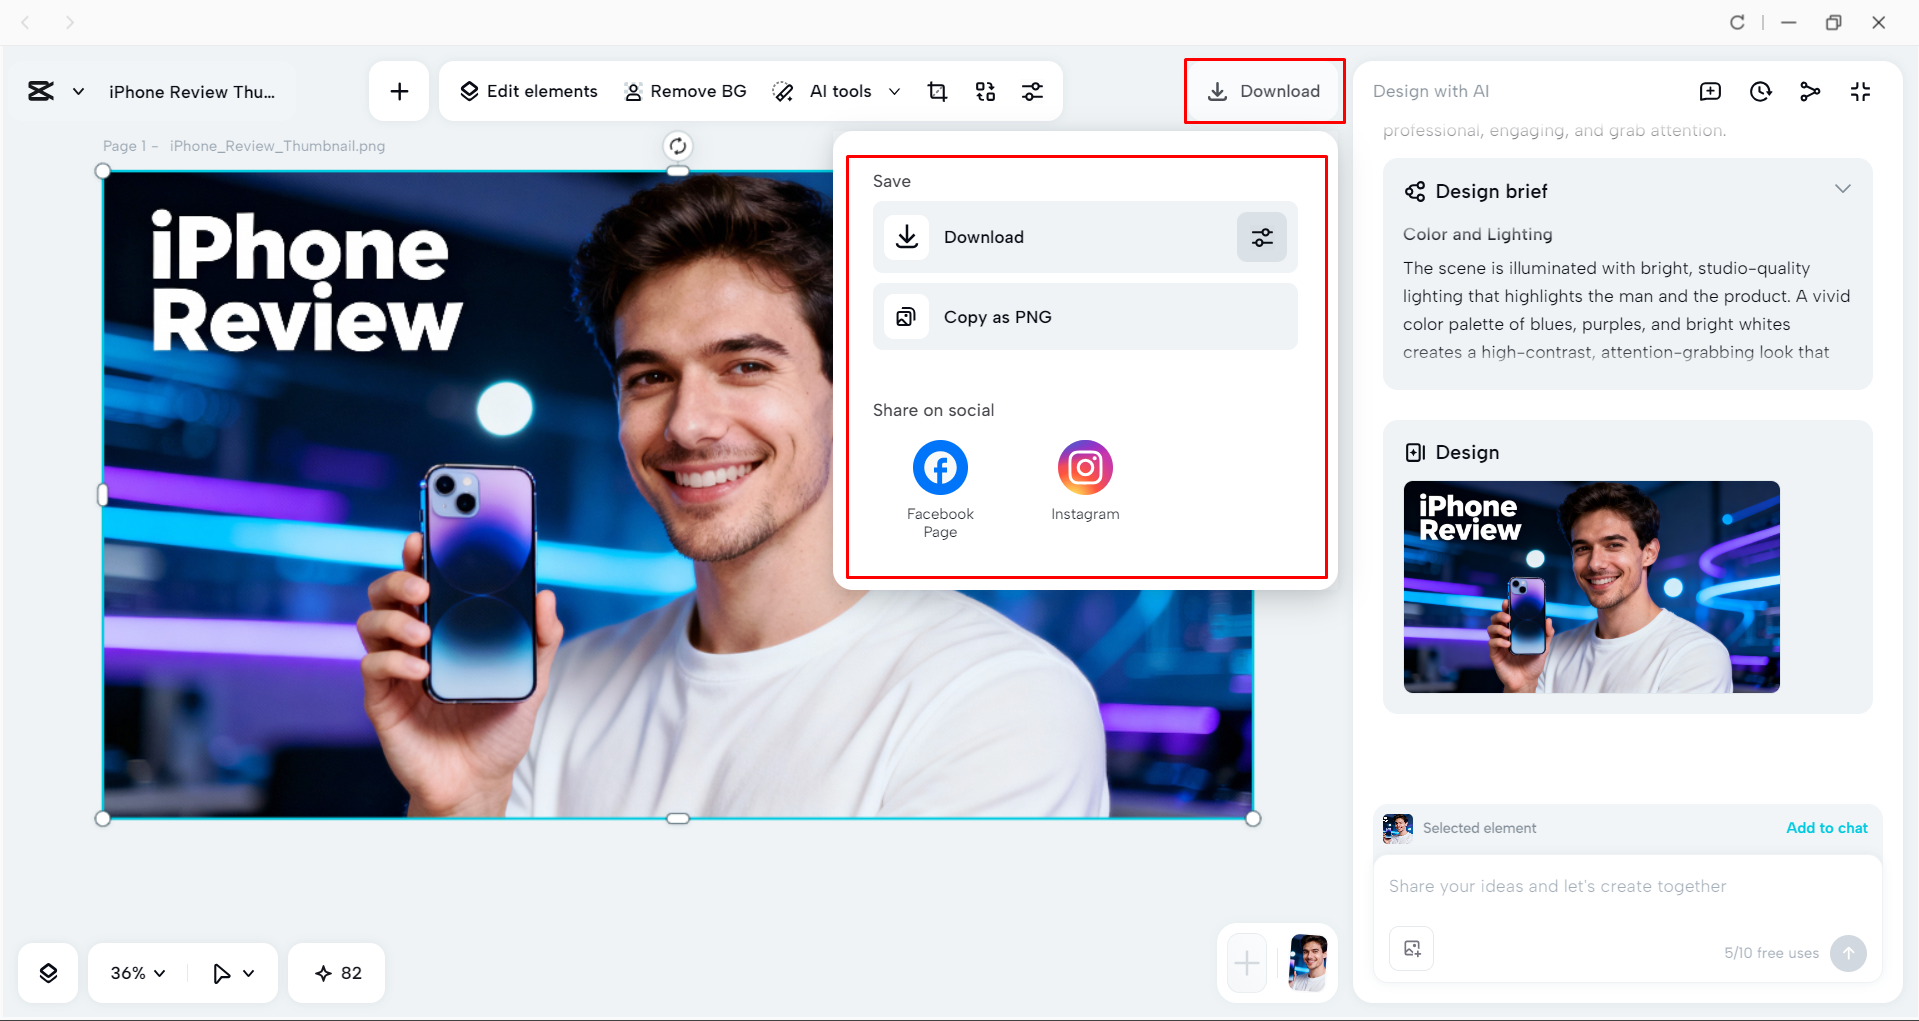Open the iPhone Review design thumbnail
1919x1021 pixels.
(x=1591, y=587)
